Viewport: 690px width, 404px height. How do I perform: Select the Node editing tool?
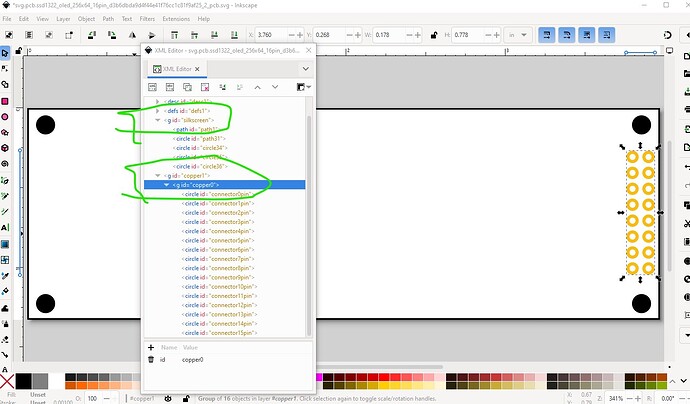point(5,69)
